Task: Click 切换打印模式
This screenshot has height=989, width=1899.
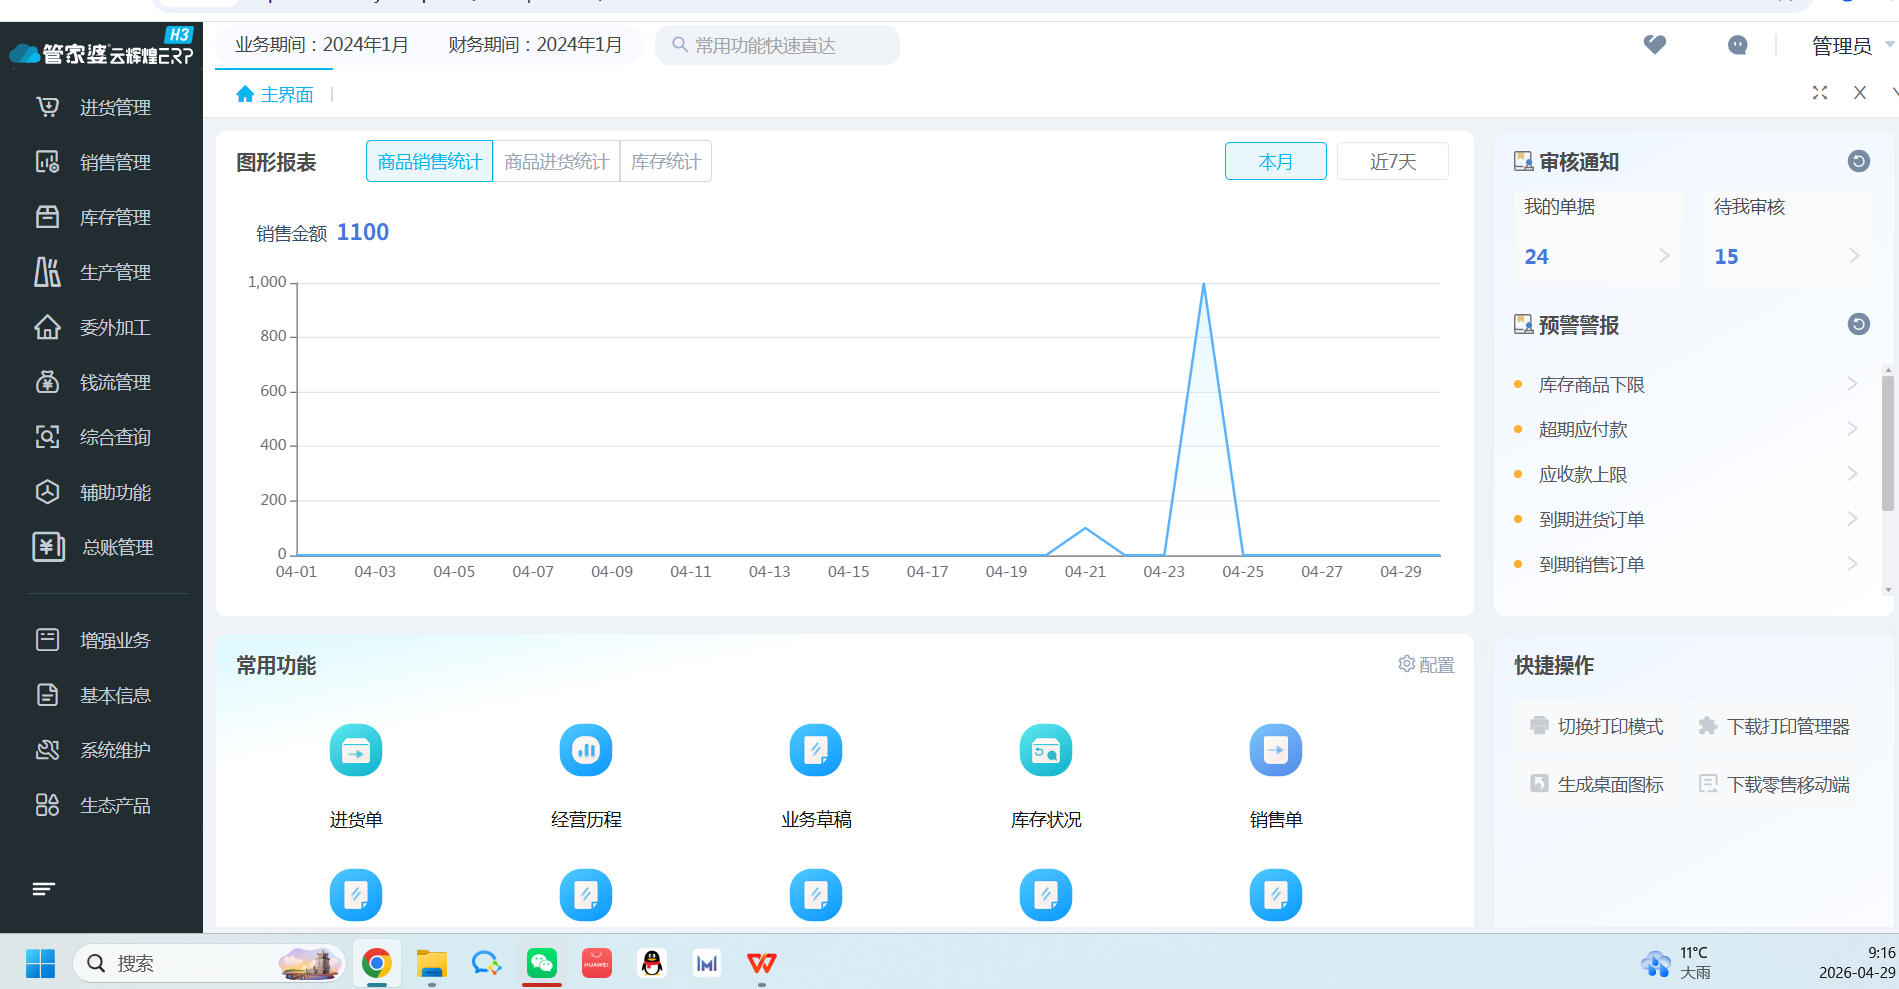Action: coord(1597,726)
